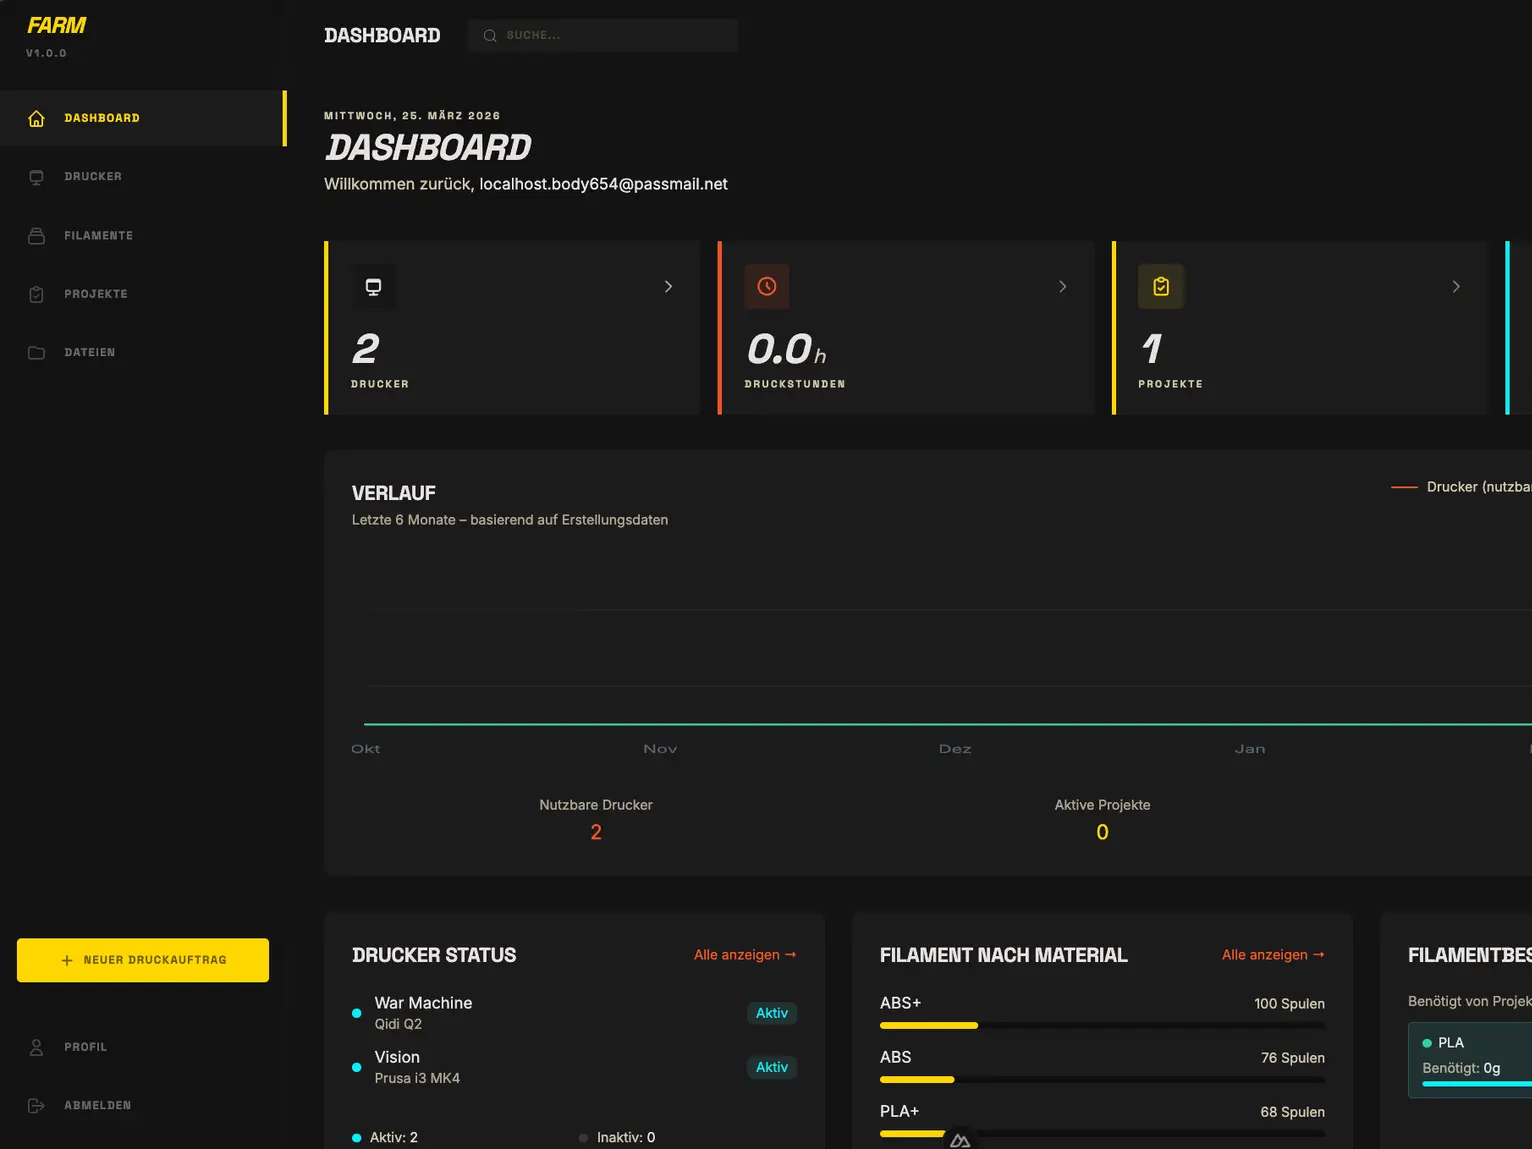Click the Drucker printer icon in sidebar

[37, 177]
